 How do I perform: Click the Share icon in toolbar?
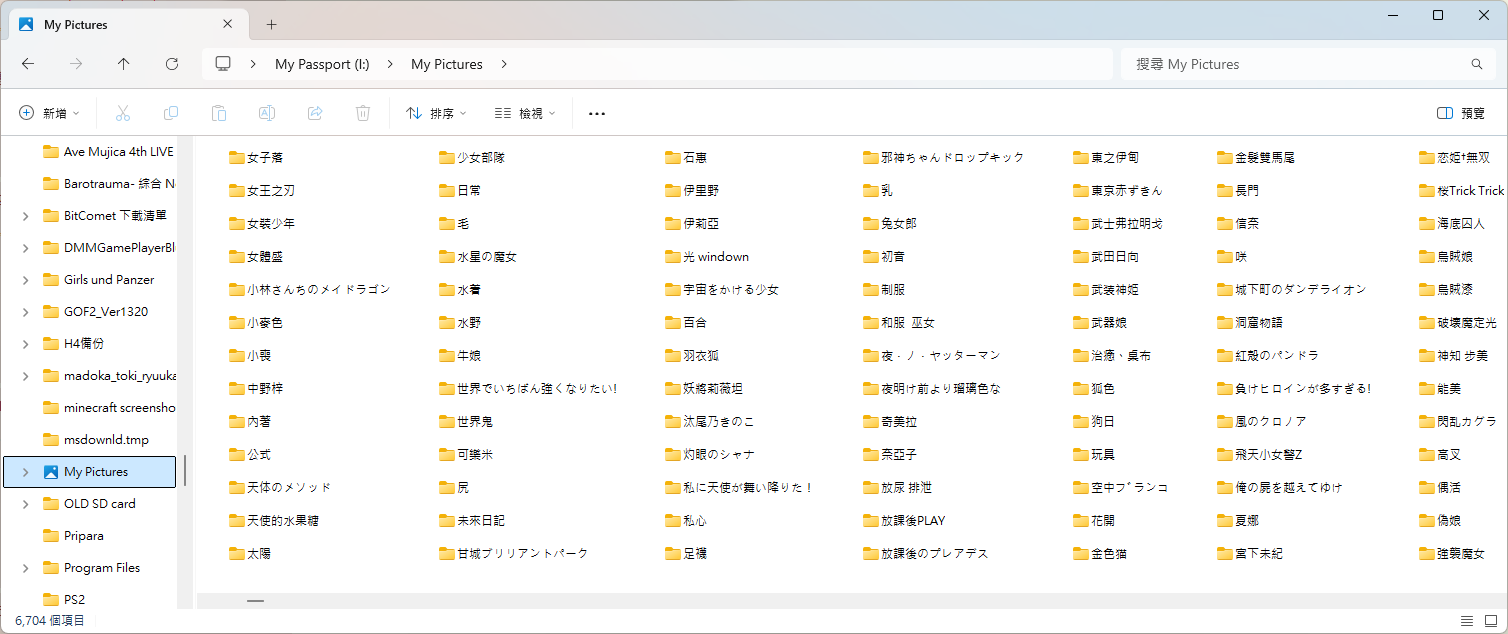pyautogui.click(x=315, y=114)
